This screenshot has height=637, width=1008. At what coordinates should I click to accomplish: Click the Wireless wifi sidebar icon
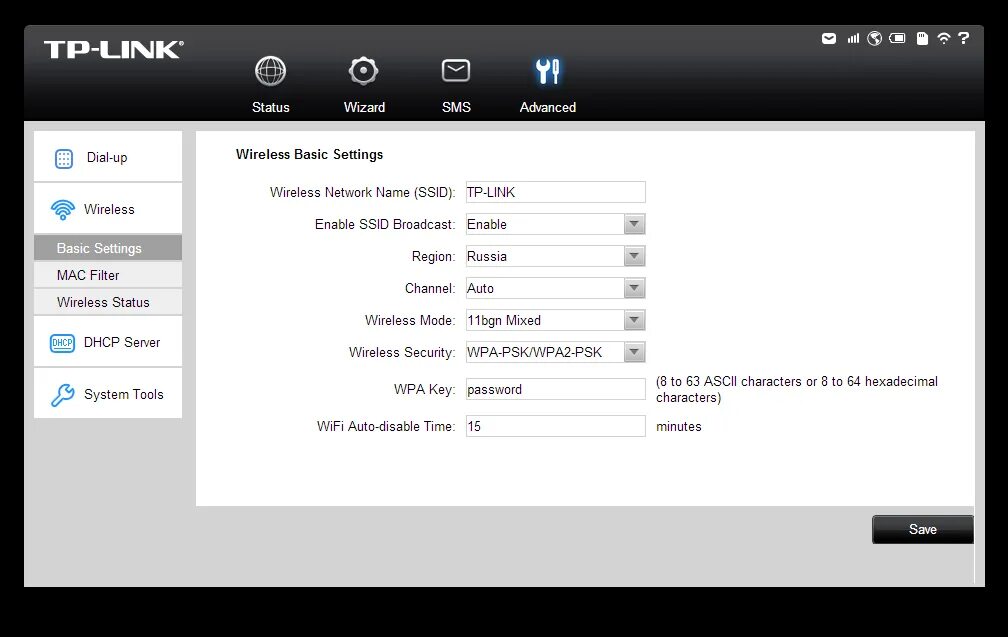(62, 210)
